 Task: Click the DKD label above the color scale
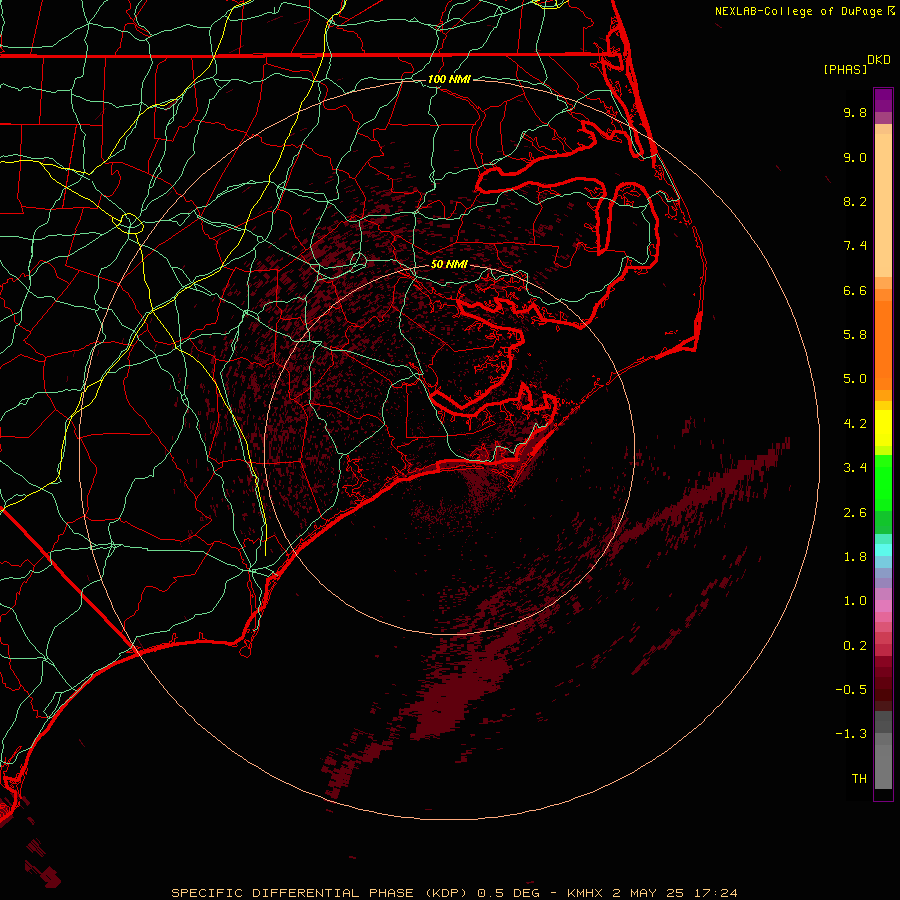tap(878, 60)
